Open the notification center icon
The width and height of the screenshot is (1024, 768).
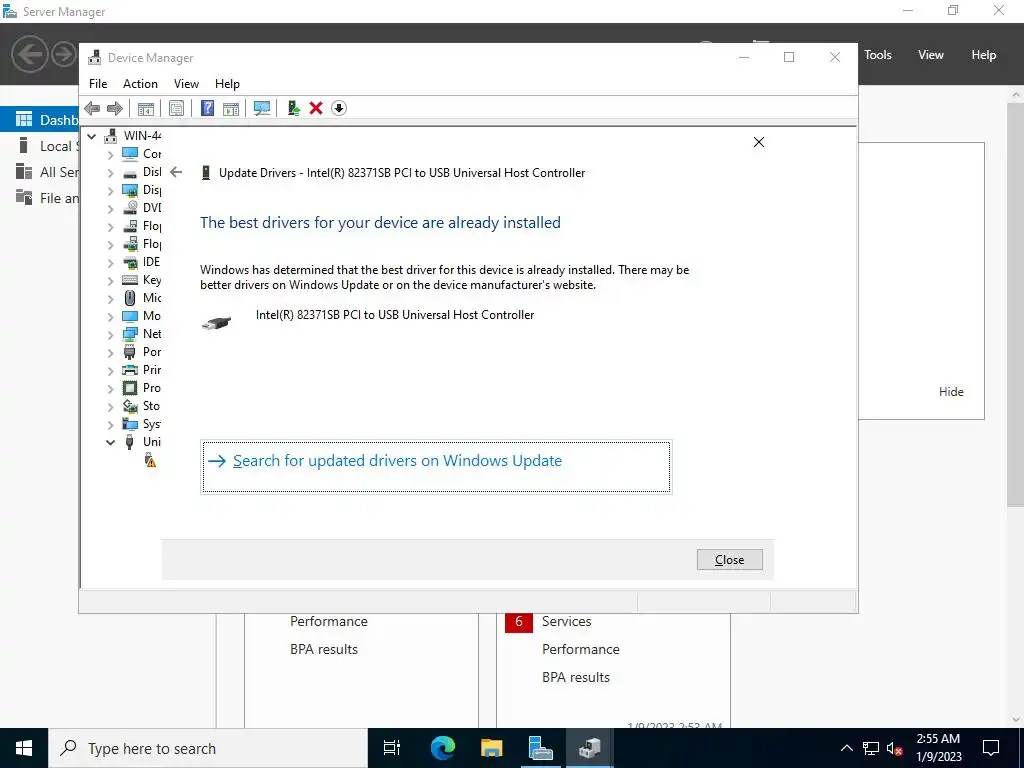pos(991,748)
